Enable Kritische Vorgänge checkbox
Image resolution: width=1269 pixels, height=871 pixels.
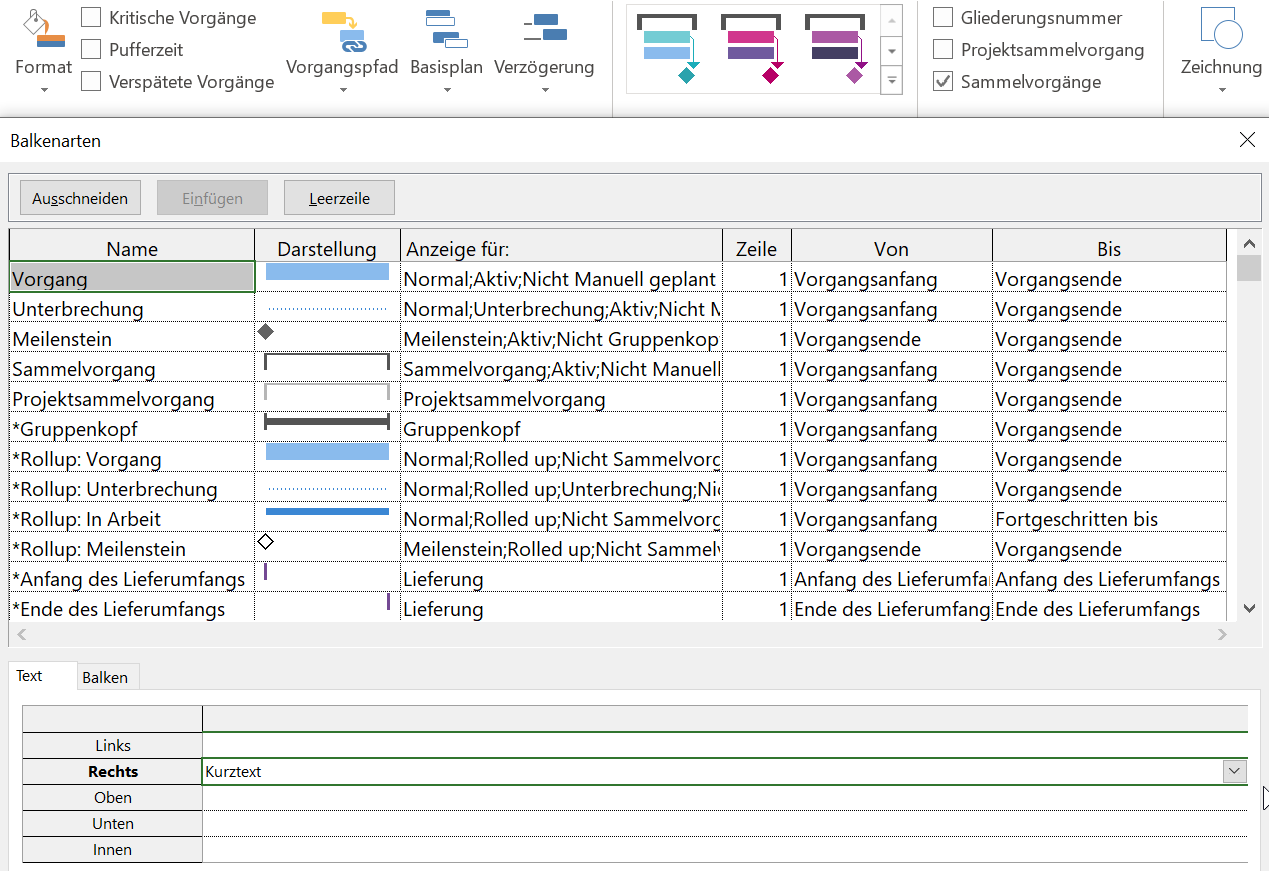(91, 18)
